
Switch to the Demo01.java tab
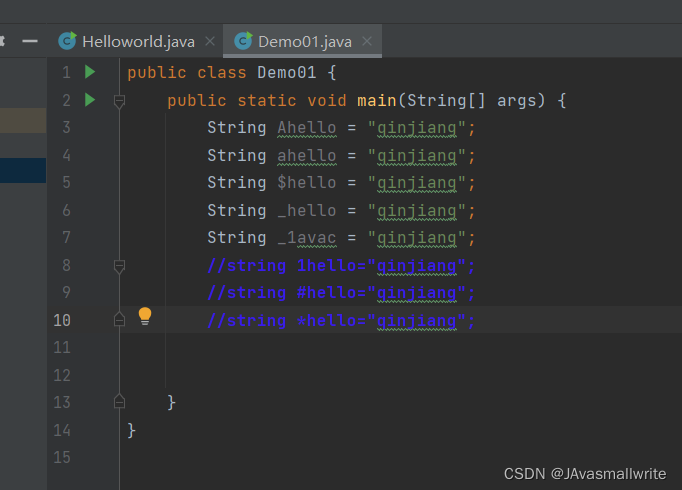click(x=302, y=42)
